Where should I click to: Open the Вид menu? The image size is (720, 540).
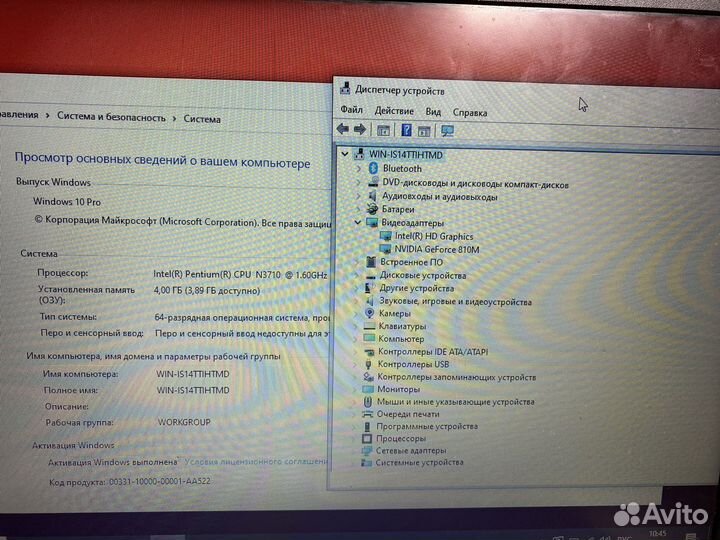tap(433, 112)
